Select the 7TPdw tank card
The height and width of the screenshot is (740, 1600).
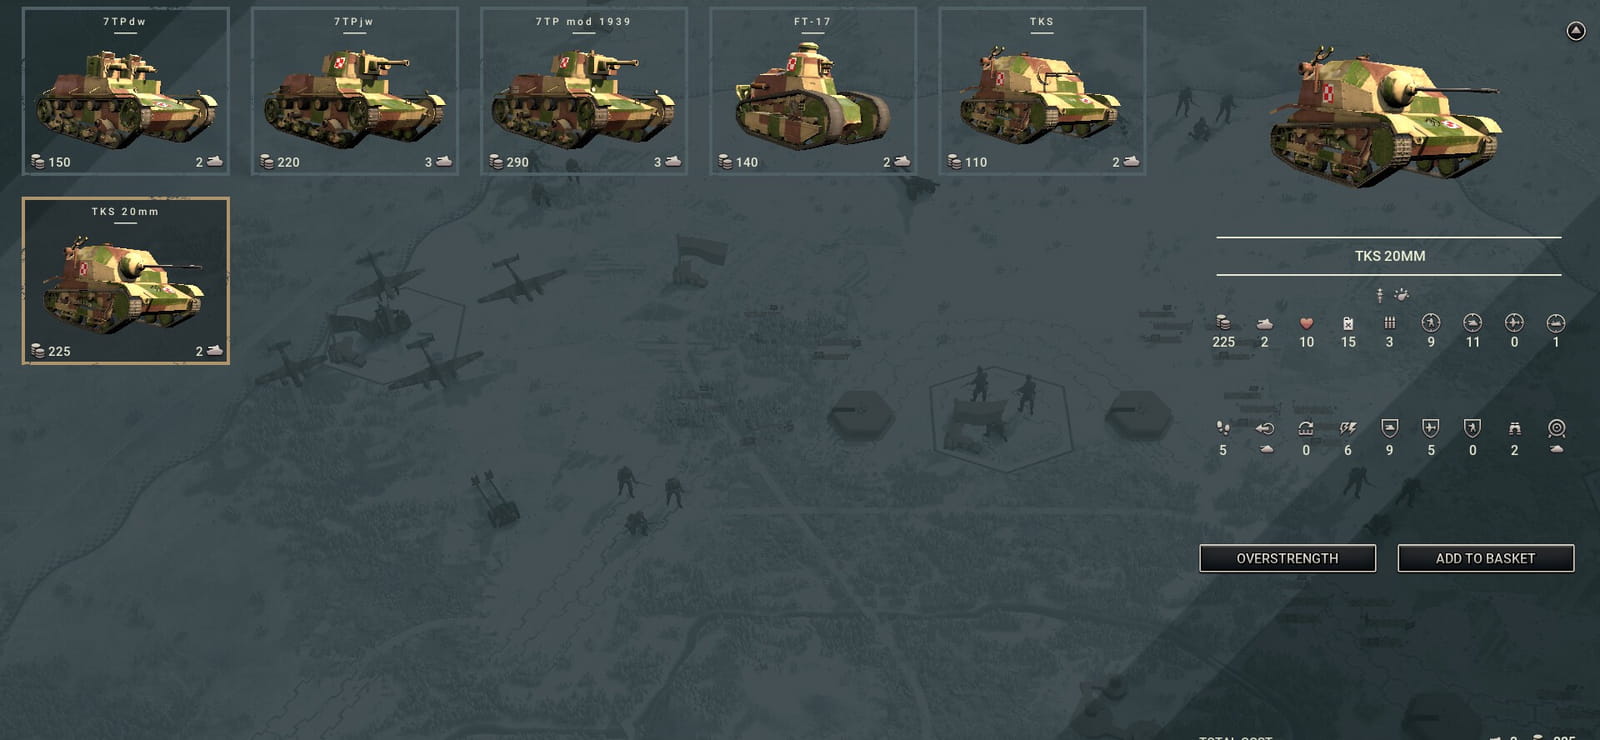coord(126,91)
